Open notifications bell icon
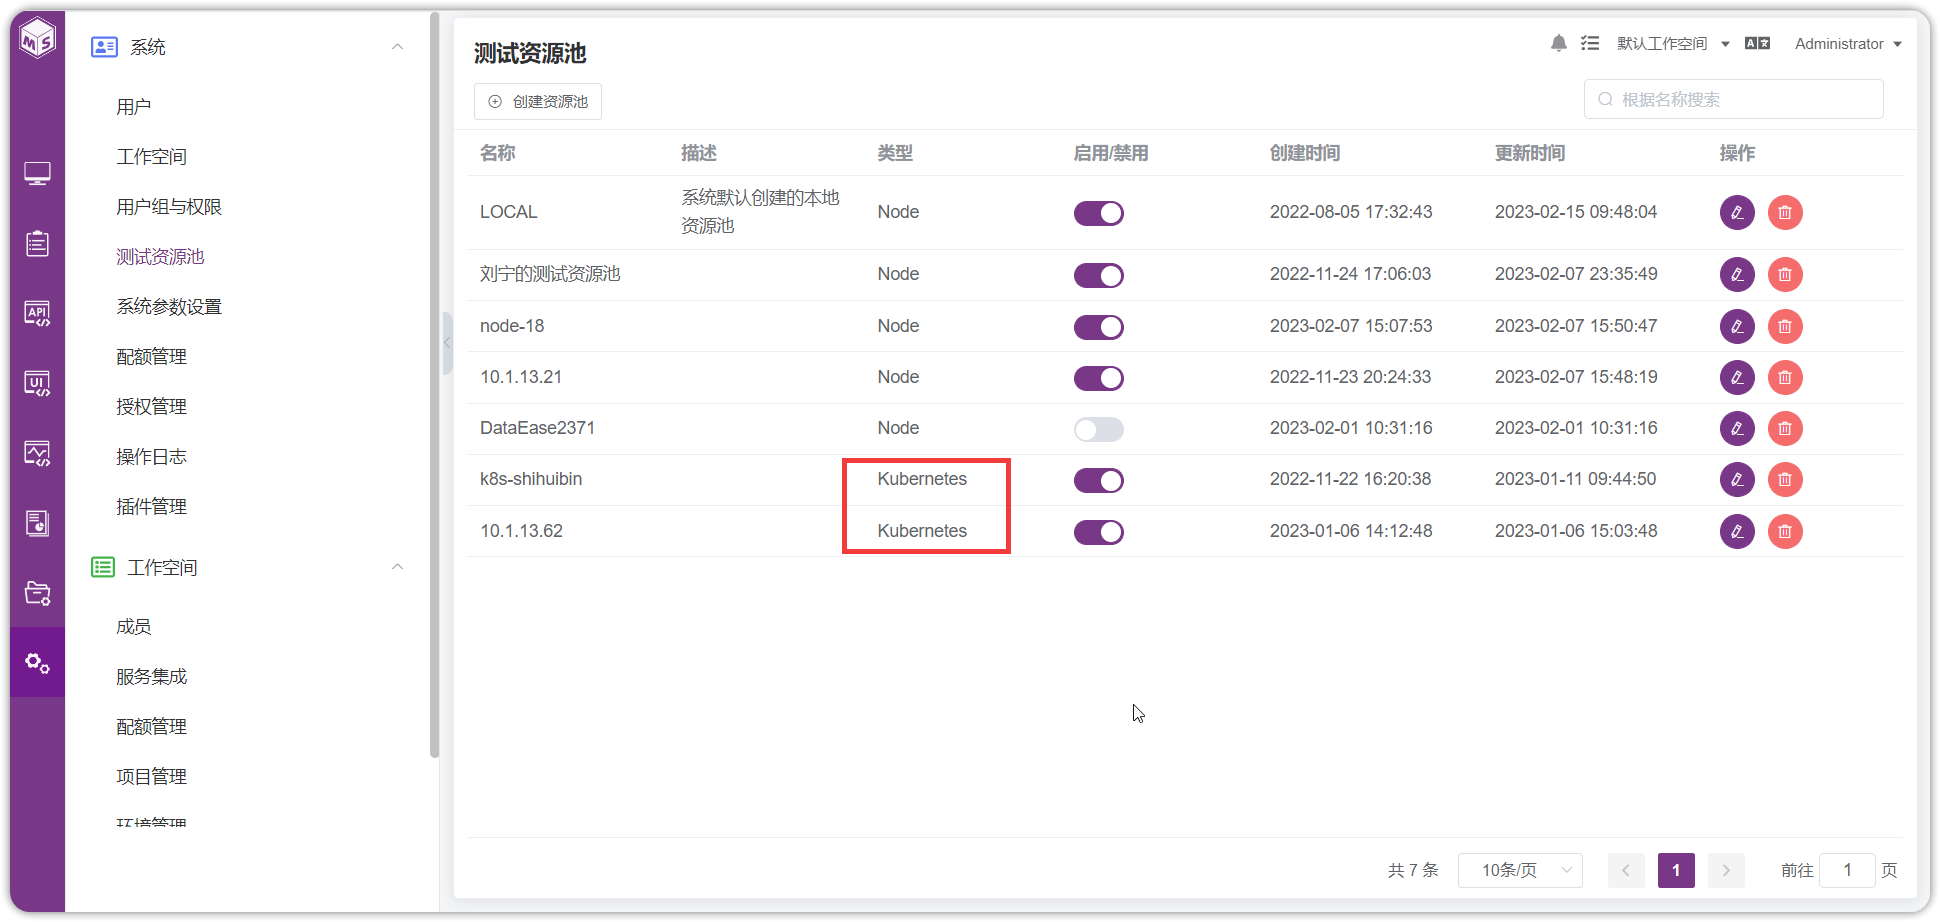The width and height of the screenshot is (1940, 922). pos(1558,43)
